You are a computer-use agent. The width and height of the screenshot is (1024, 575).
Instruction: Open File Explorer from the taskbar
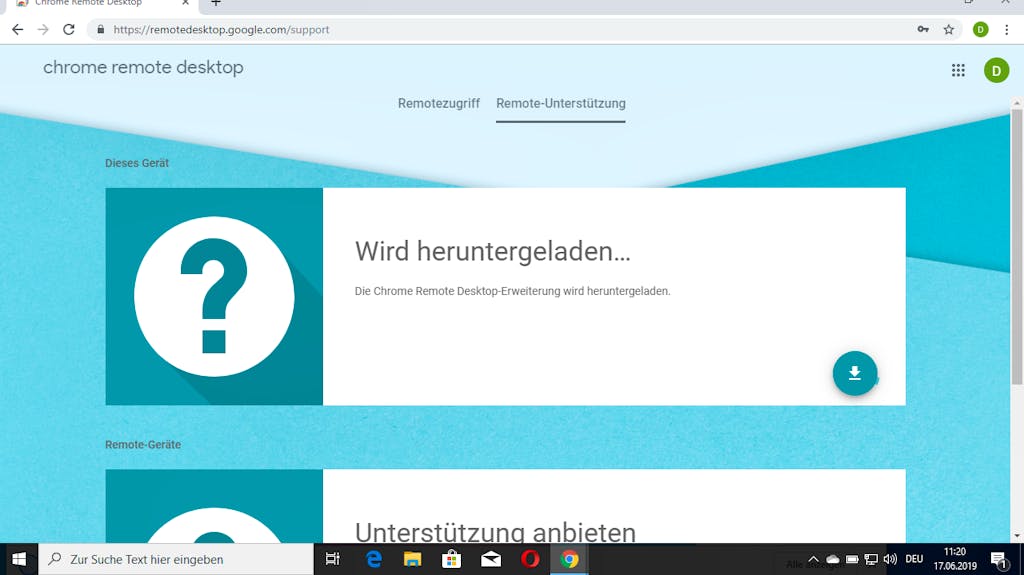click(x=412, y=559)
